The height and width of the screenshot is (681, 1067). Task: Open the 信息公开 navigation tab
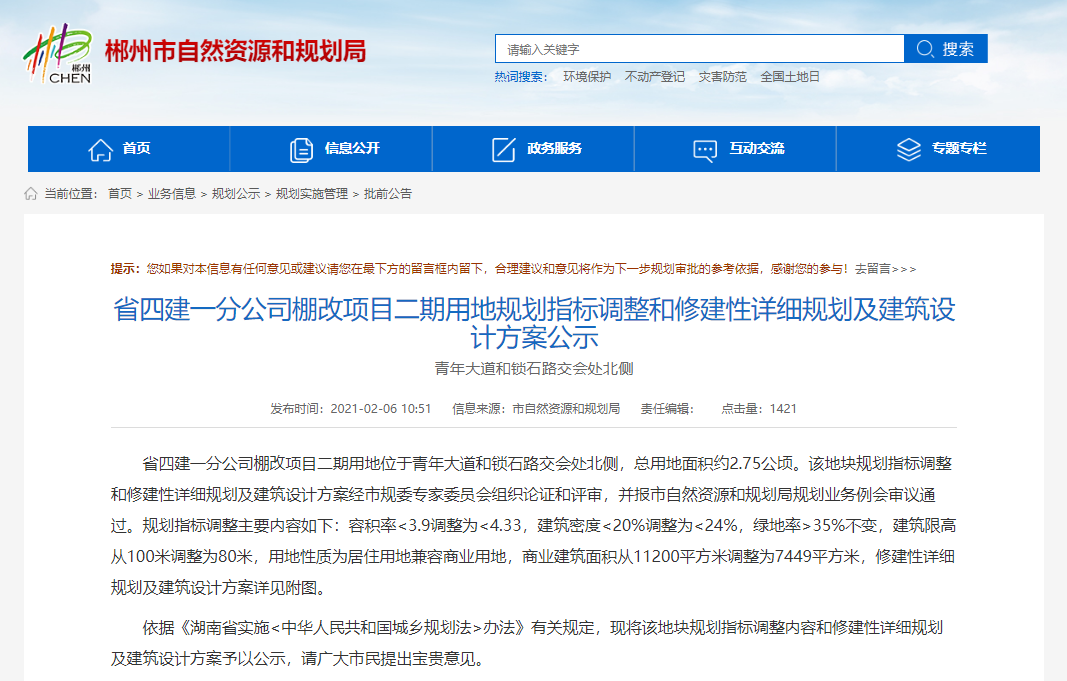331,149
